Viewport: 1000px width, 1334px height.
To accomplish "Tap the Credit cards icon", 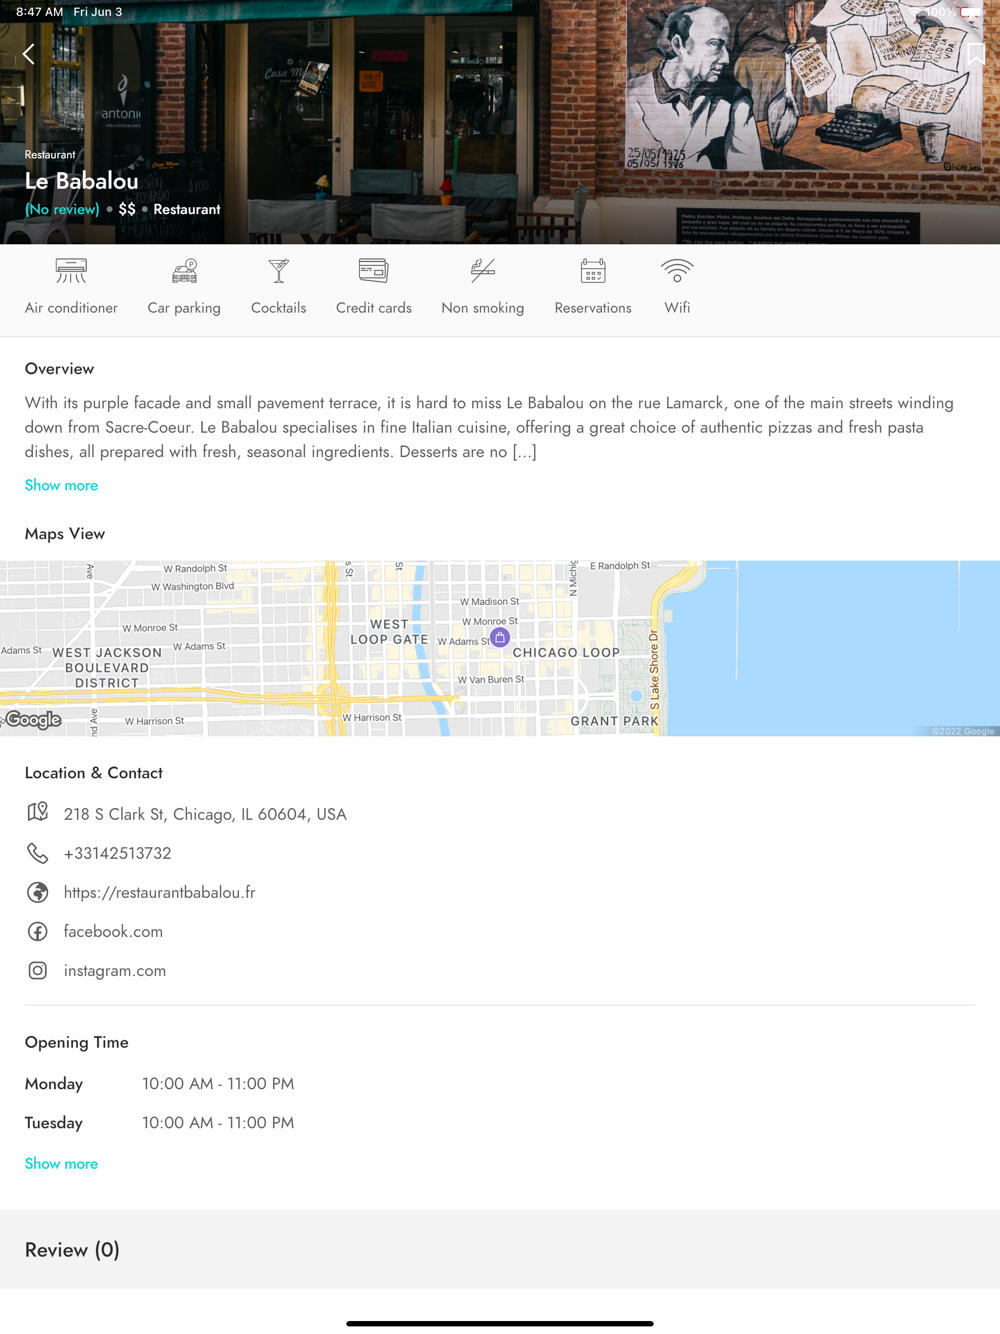I will click(374, 271).
